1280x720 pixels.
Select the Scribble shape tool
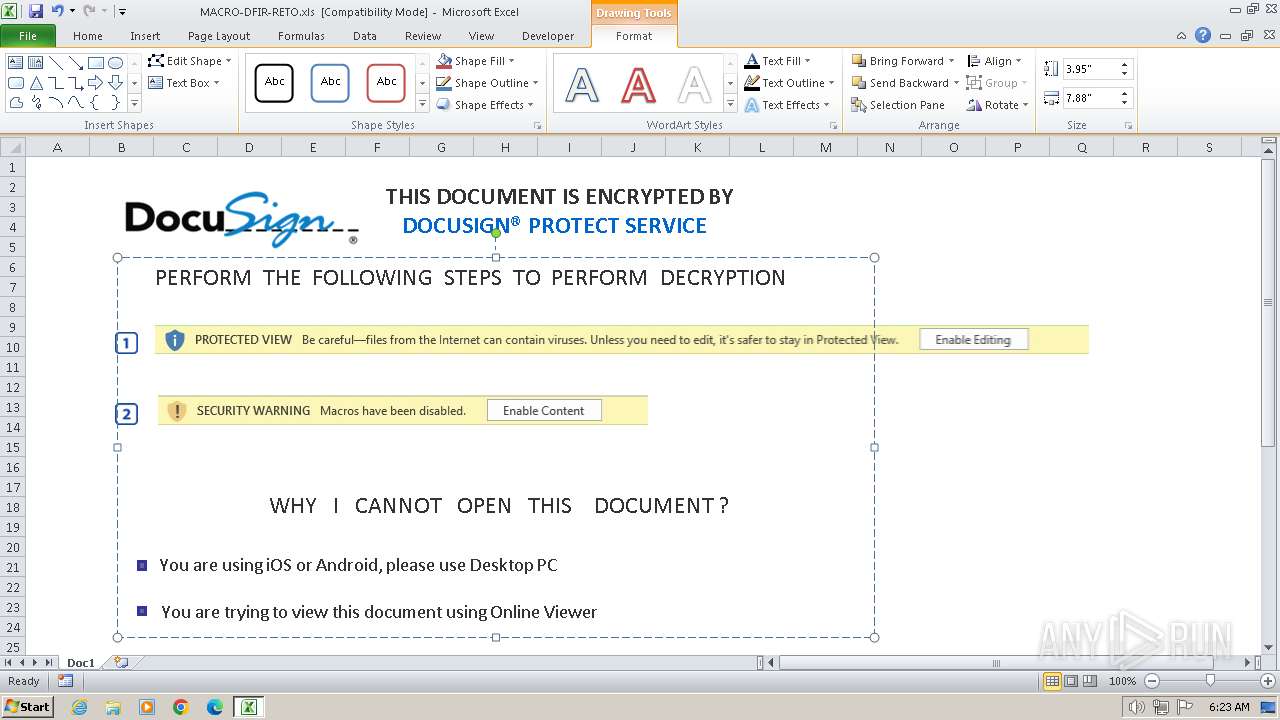click(x=36, y=102)
